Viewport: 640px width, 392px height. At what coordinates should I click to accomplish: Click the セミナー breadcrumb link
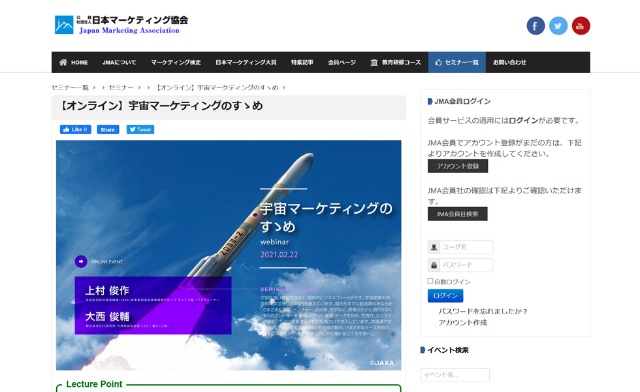pos(121,87)
